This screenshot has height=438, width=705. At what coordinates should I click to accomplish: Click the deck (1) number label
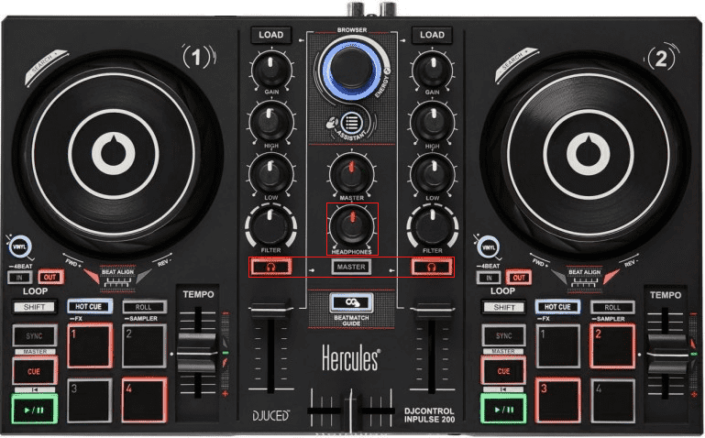click(197, 58)
